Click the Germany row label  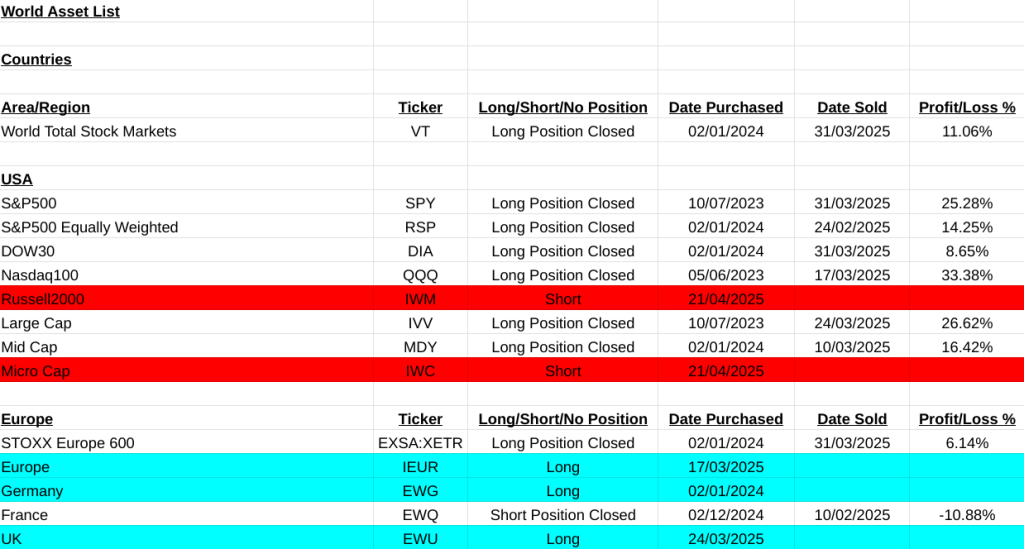(32, 491)
